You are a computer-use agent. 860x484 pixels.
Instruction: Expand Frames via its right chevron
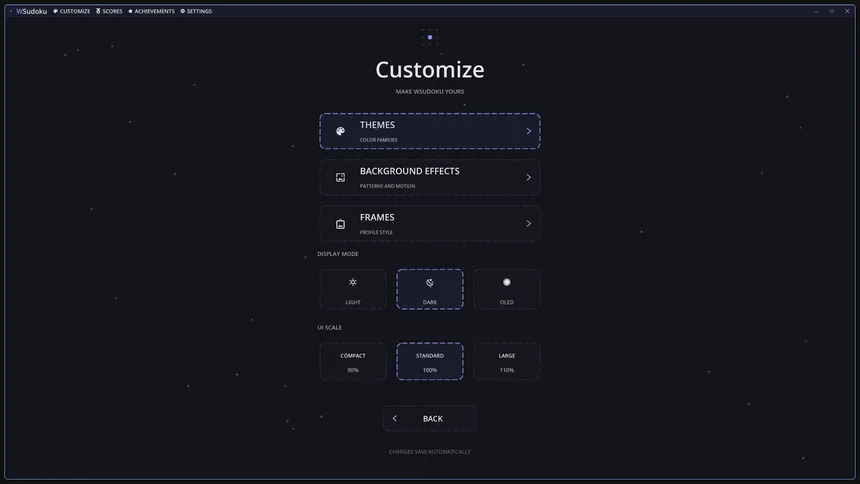point(528,223)
